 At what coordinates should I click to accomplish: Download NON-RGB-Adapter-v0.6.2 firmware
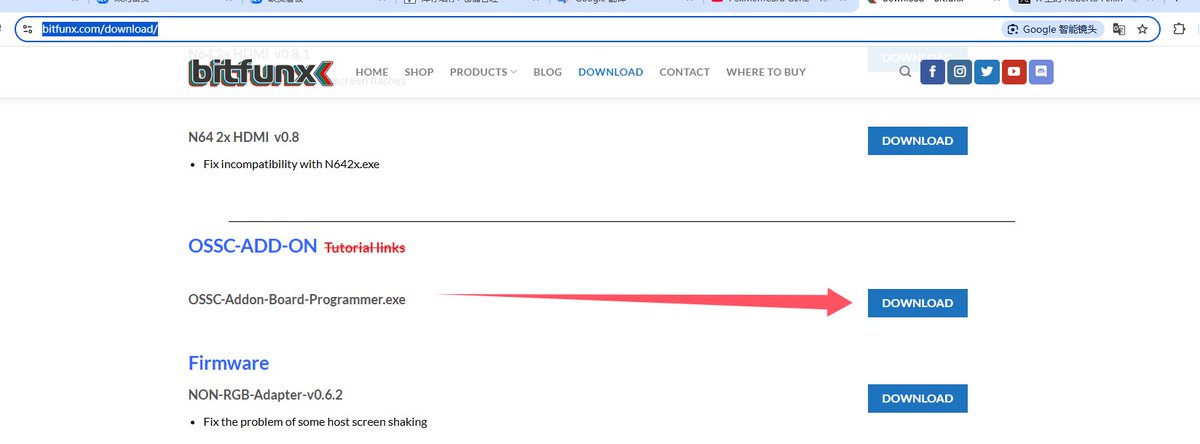pyautogui.click(x=918, y=398)
